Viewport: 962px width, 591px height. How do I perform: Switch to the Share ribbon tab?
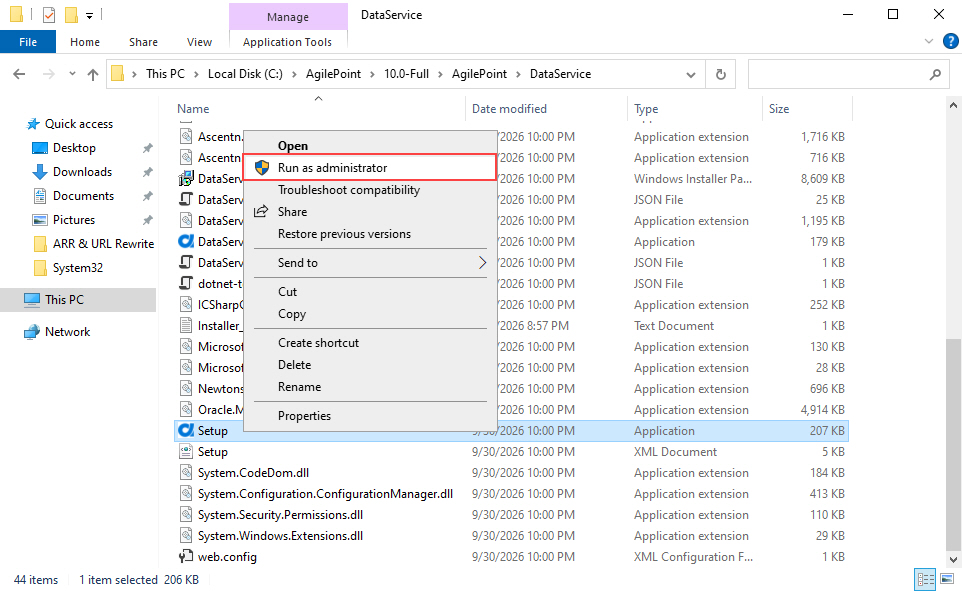(143, 42)
